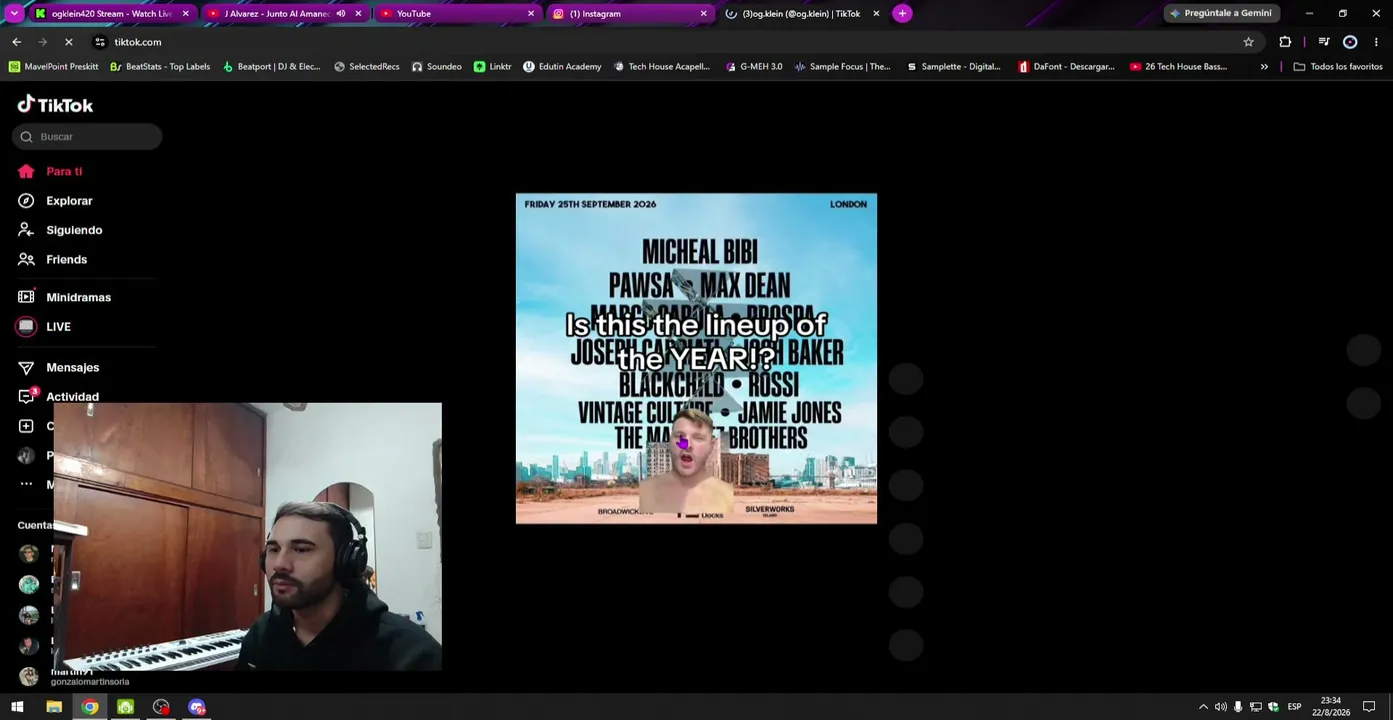
Task: Click the Actividad icon with badge
Action: [x=26, y=396]
